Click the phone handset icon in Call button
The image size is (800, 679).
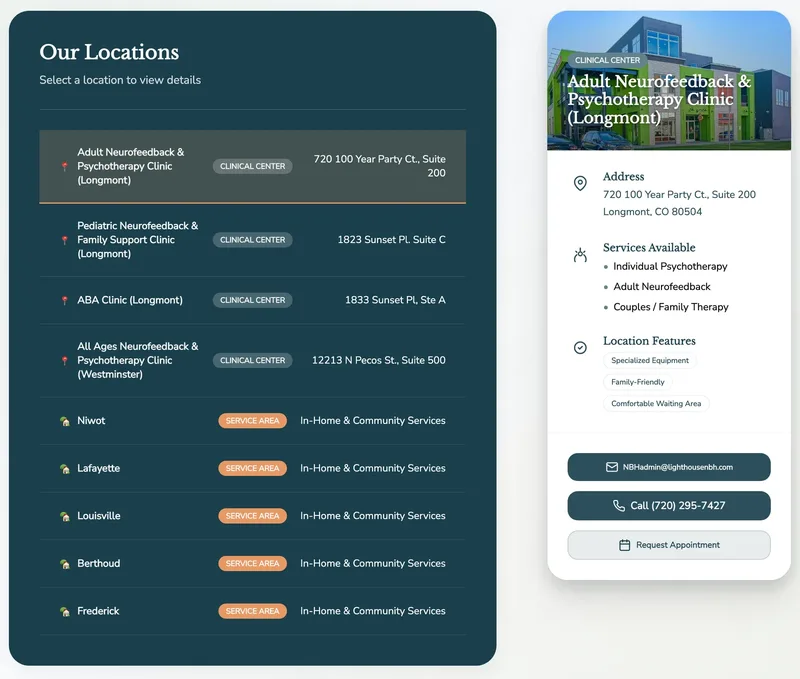pyautogui.click(x=619, y=506)
